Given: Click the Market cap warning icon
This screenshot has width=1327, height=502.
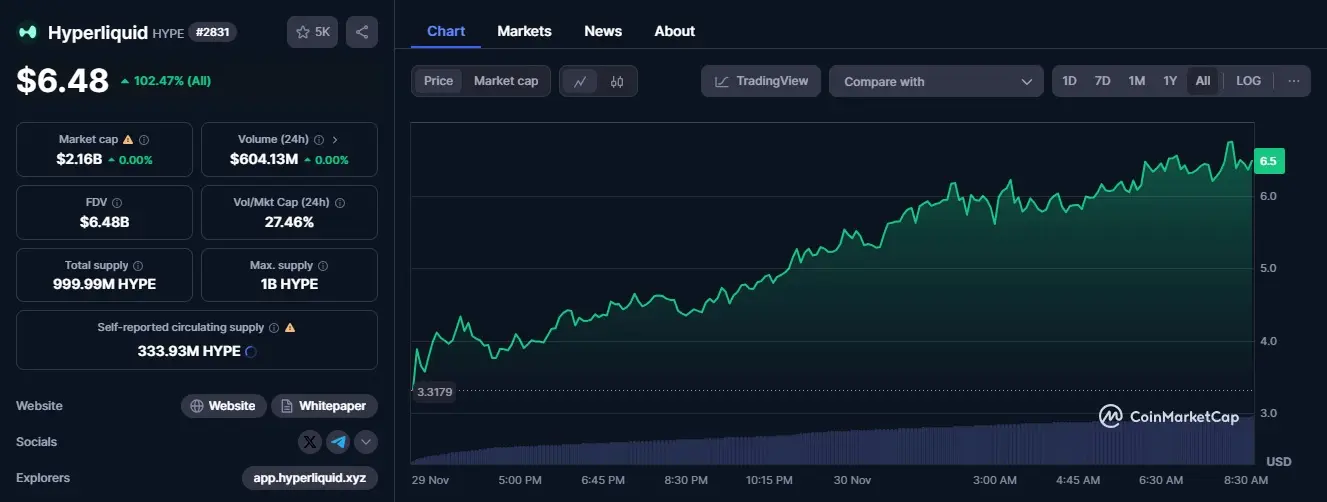Looking at the screenshot, I should [128, 140].
